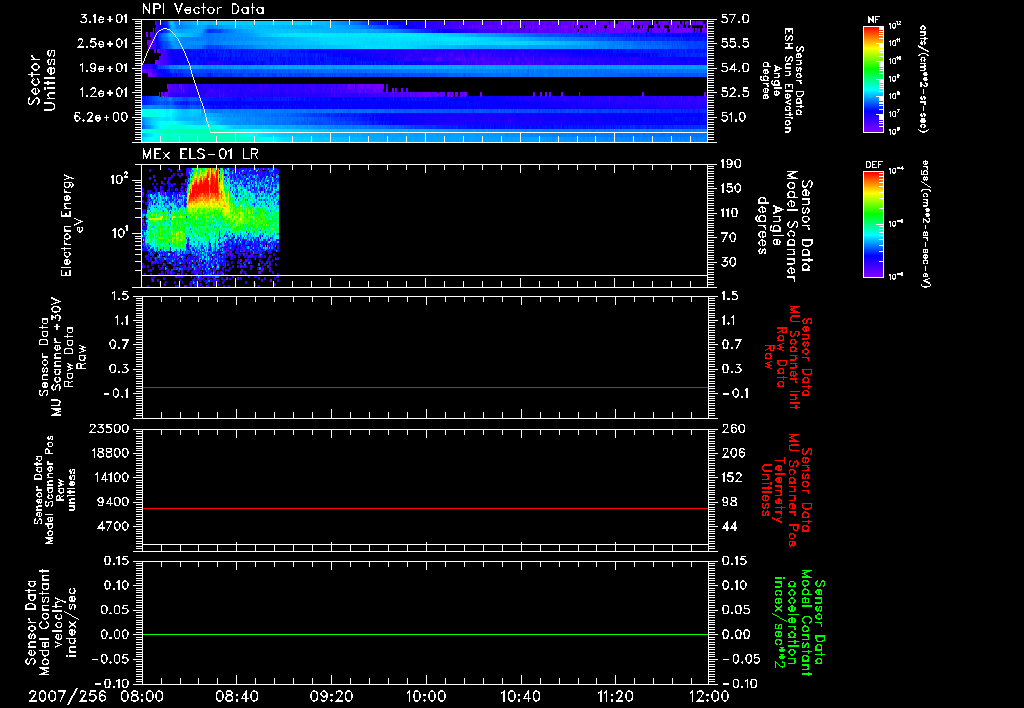Click the '70' scanner angle tick
Screen dimensions: 1024x708
(728, 237)
